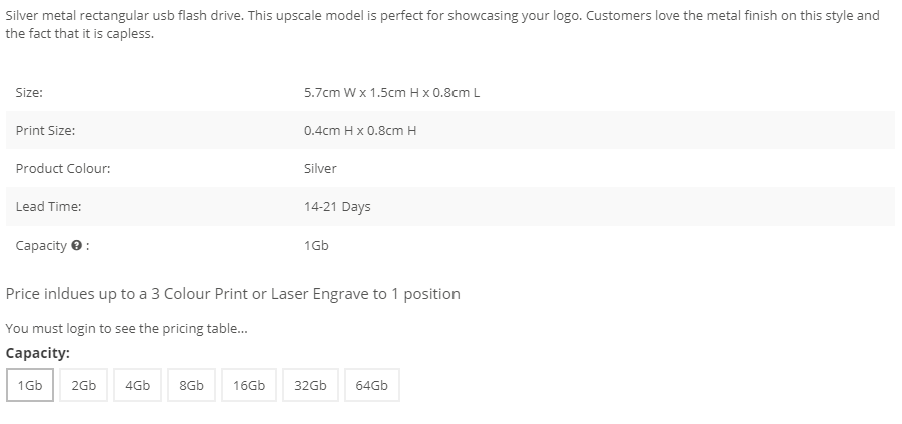The image size is (902, 424).
Task: Click the Capacity 1Gb specification value
Action: 316,246
